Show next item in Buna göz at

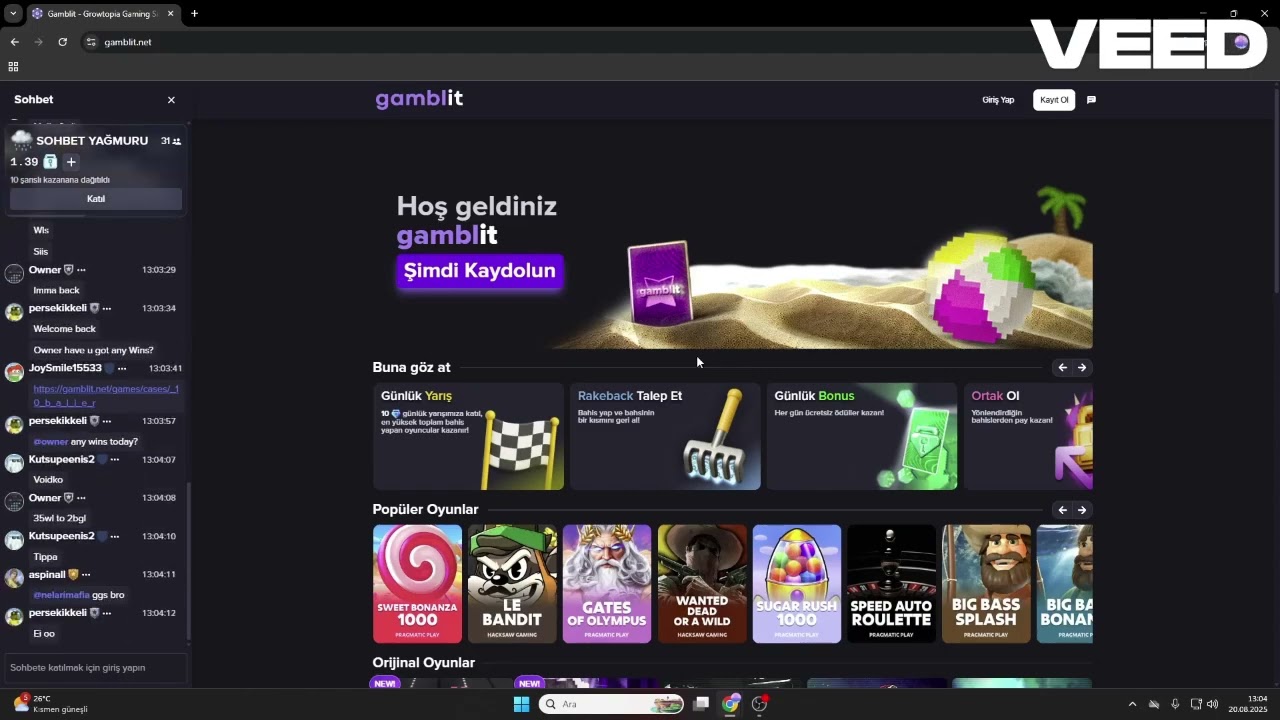(1082, 368)
